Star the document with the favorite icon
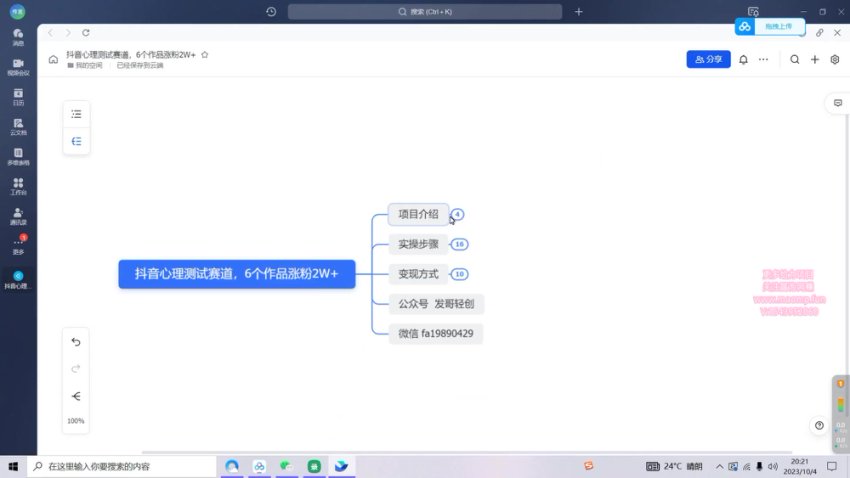This screenshot has height=478, width=850. tap(205, 54)
